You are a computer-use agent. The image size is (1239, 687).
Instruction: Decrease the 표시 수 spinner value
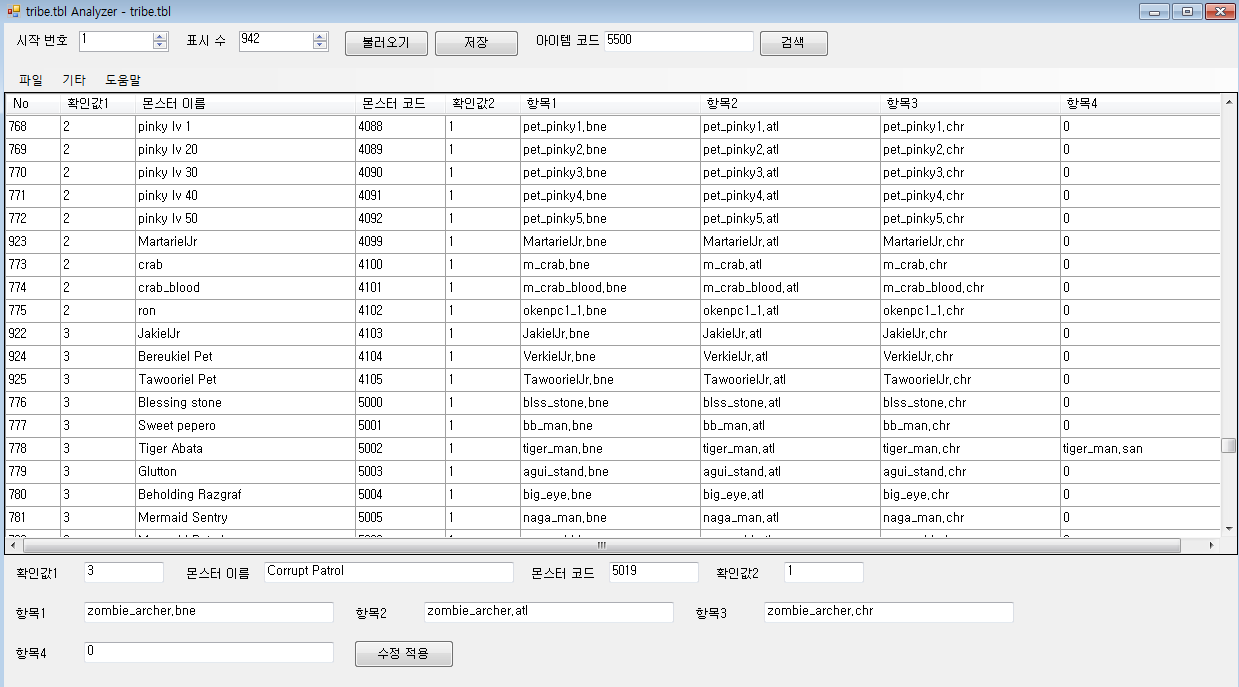[x=320, y=46]
